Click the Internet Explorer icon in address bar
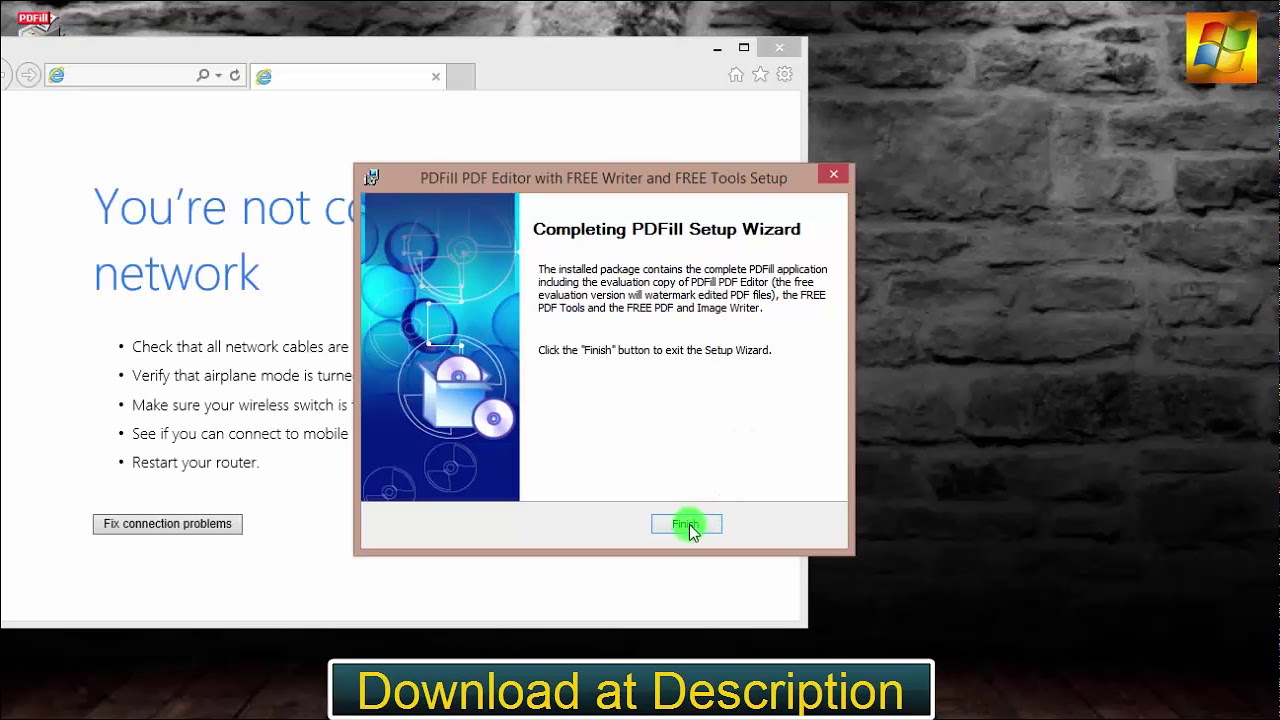1280x720 pixels. (x=57, y=75)
